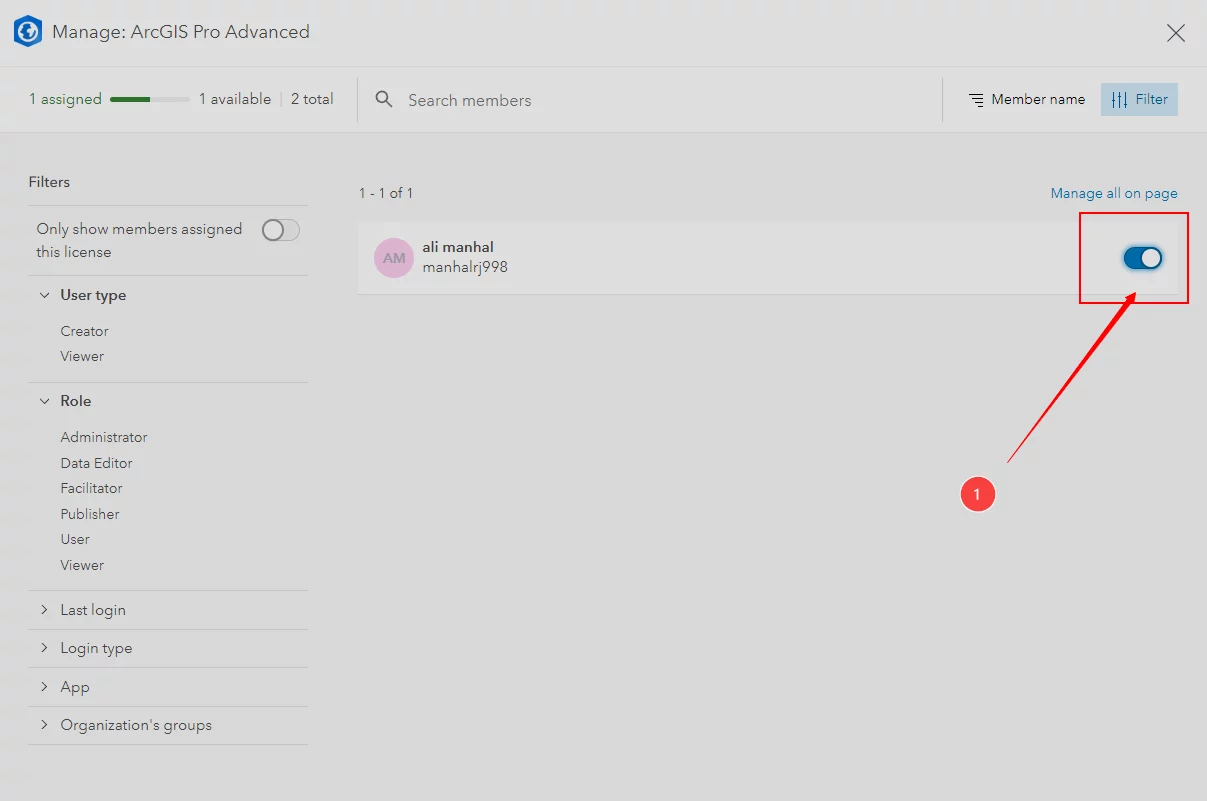Click the AM member avatar
The height and width of the screenshot is (801, 1207).
pyautogui.click(x=394, y=258)
